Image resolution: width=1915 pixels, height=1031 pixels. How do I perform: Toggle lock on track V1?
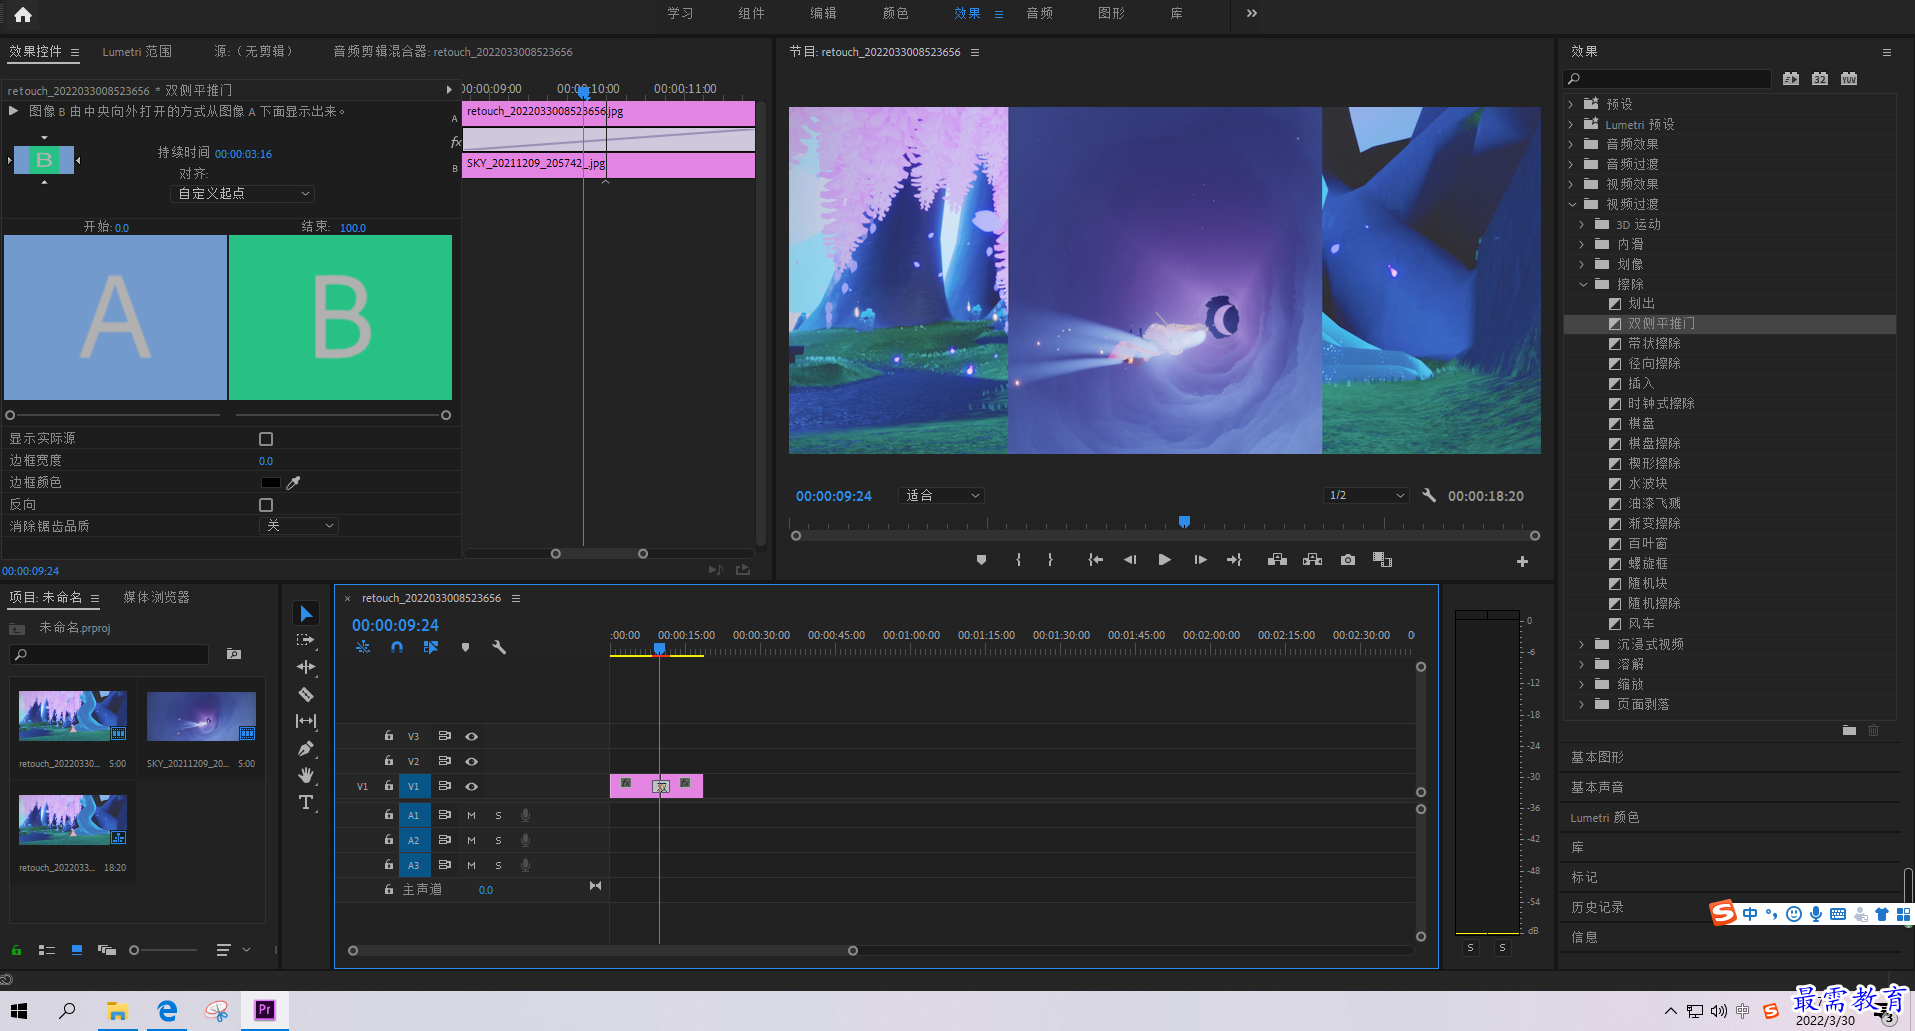click(389, 786)
